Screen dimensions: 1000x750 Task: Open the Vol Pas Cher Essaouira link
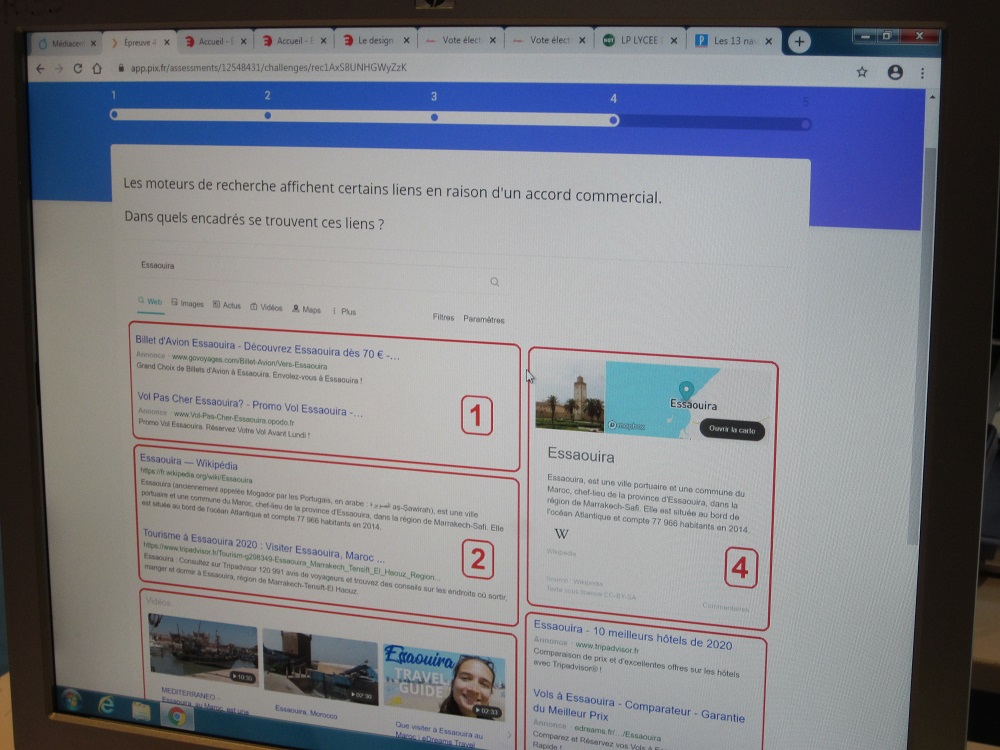[x=250, y=404]
